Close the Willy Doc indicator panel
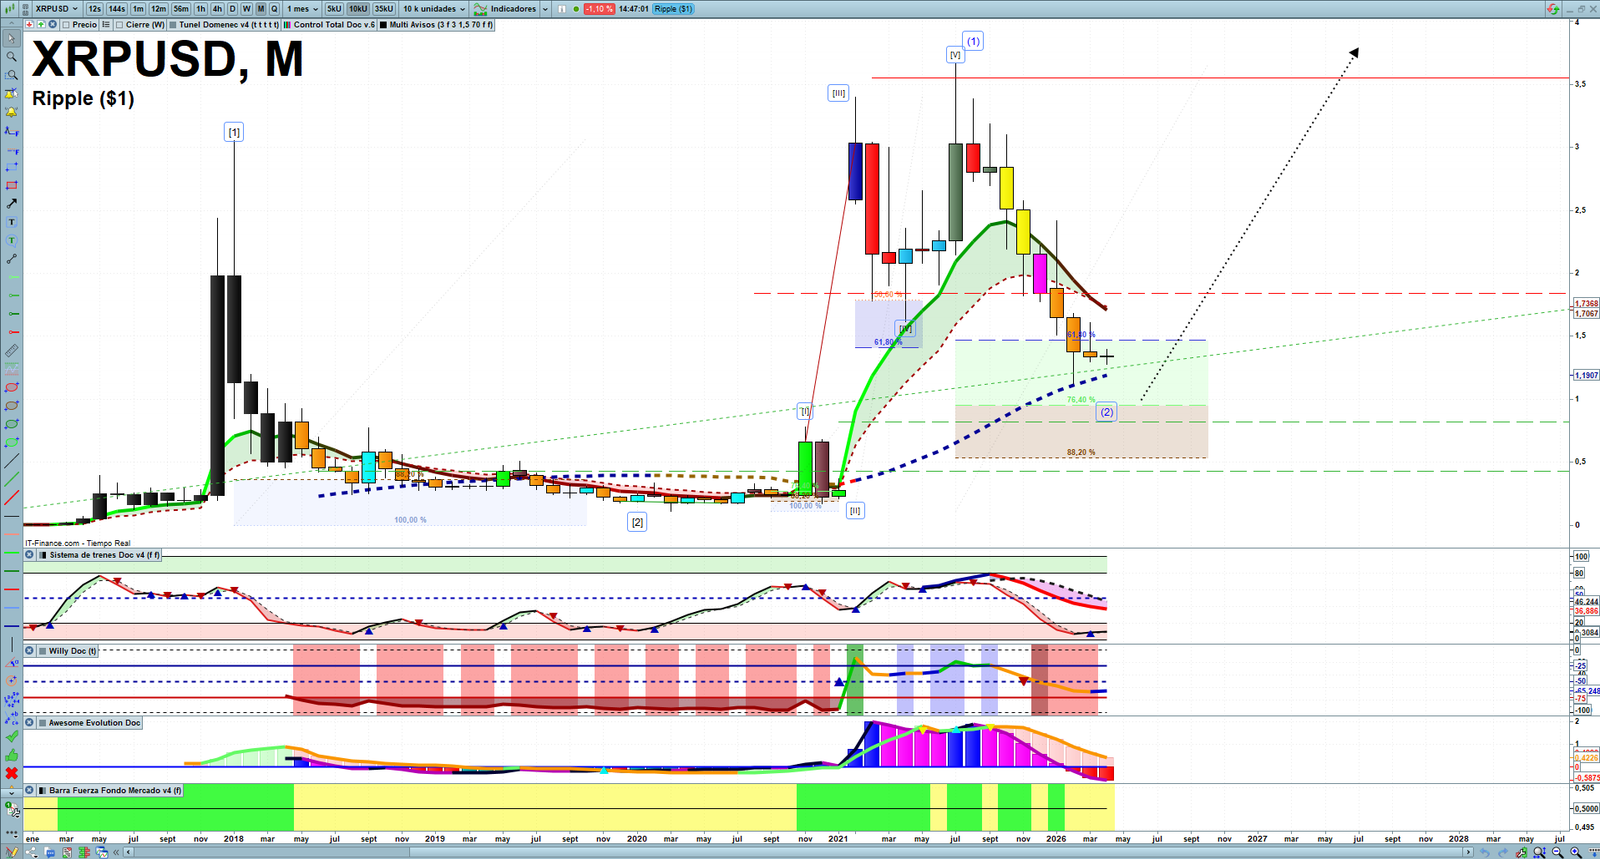 coord(29,651)
